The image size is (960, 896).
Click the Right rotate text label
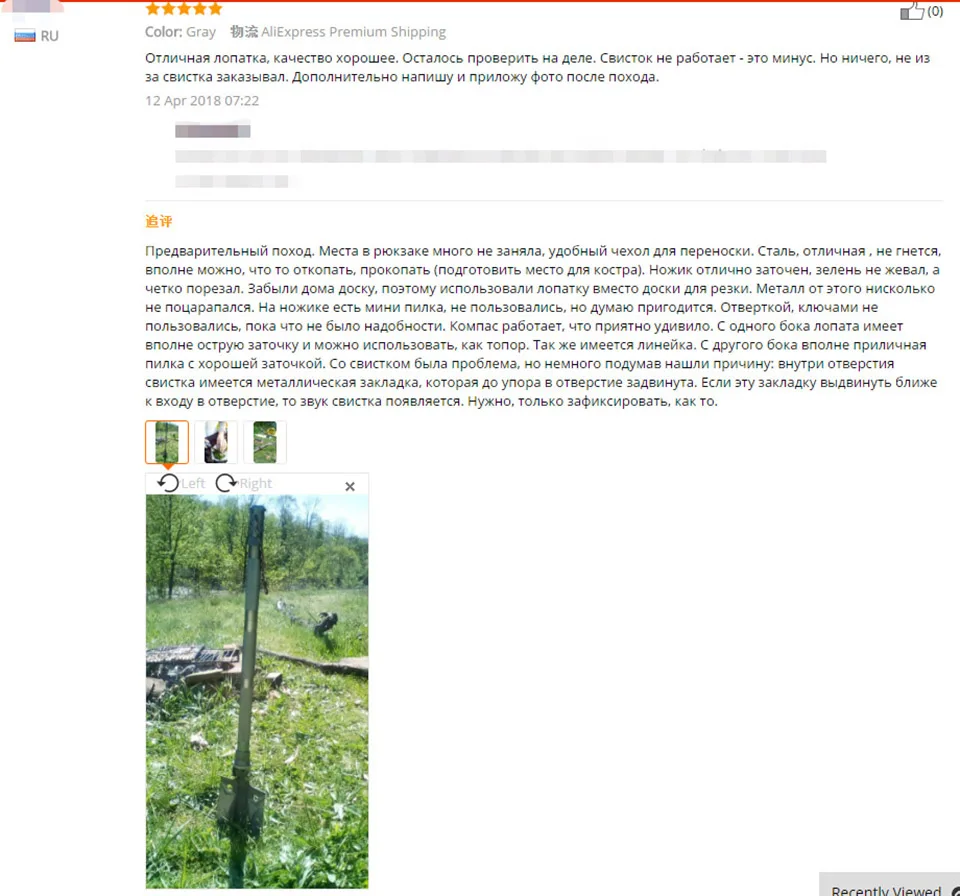pyautogui.click(x=255, y=483)
